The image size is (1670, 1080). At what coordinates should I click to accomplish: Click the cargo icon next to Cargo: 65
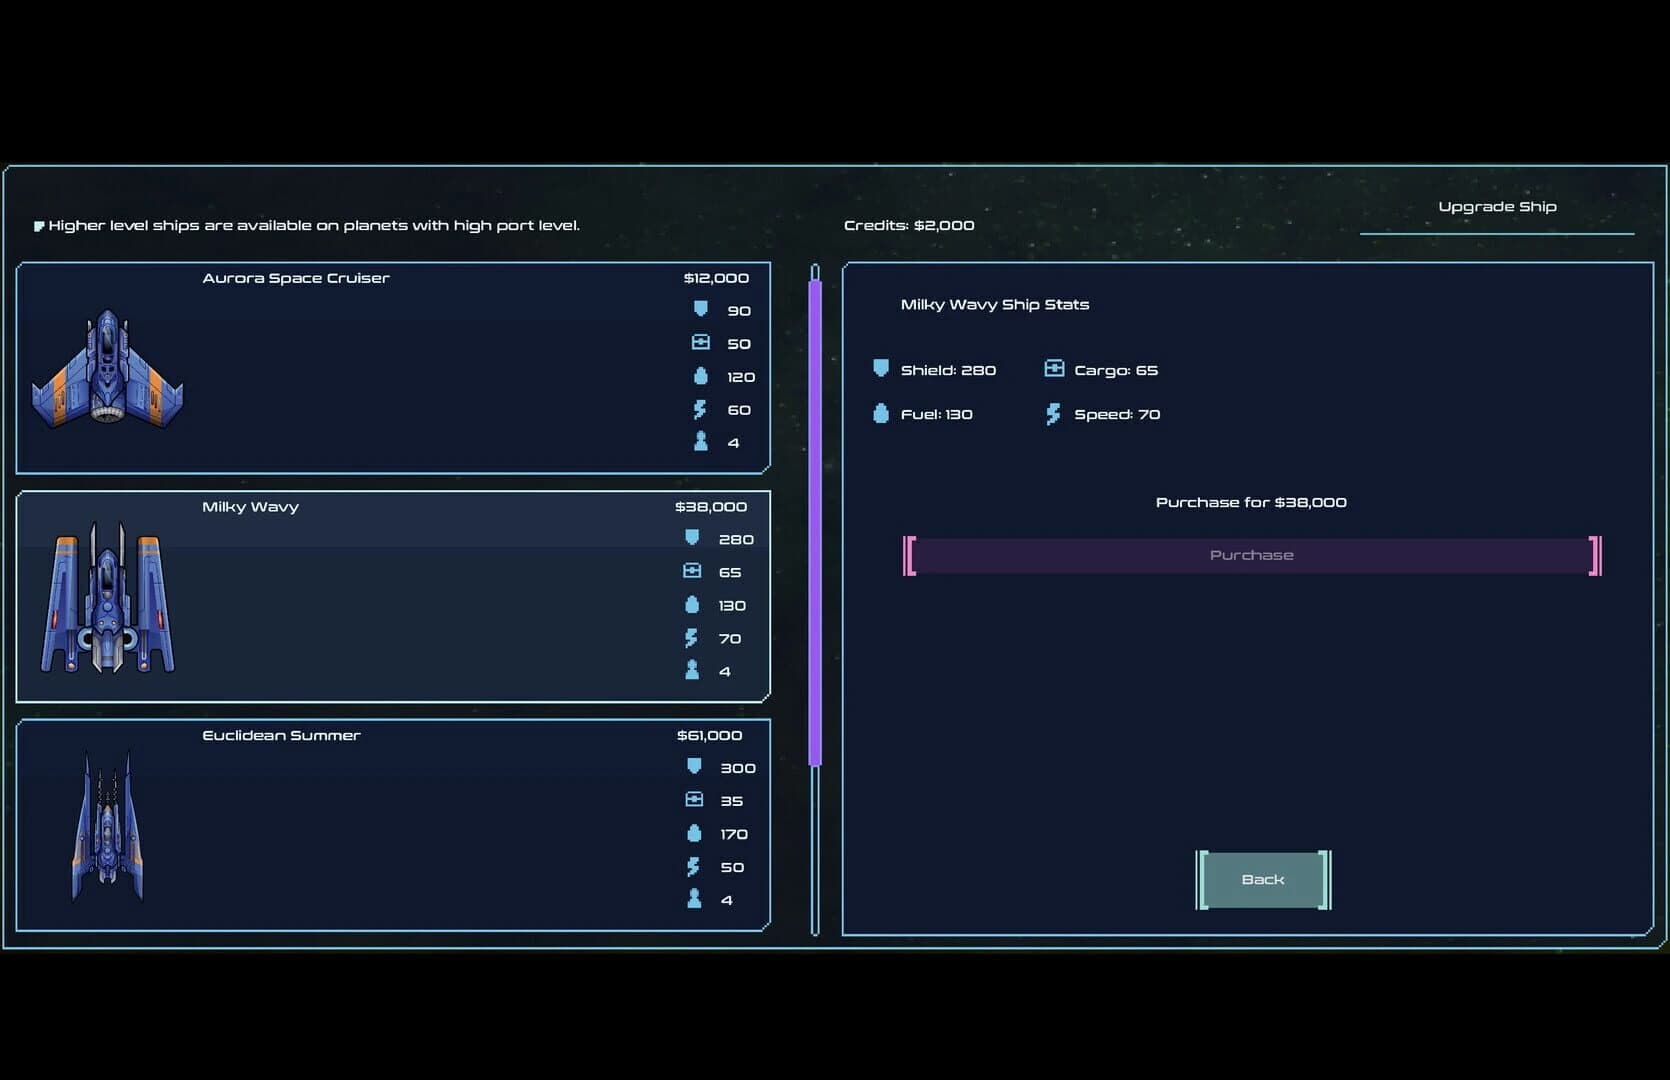(x=1053, y=368)
